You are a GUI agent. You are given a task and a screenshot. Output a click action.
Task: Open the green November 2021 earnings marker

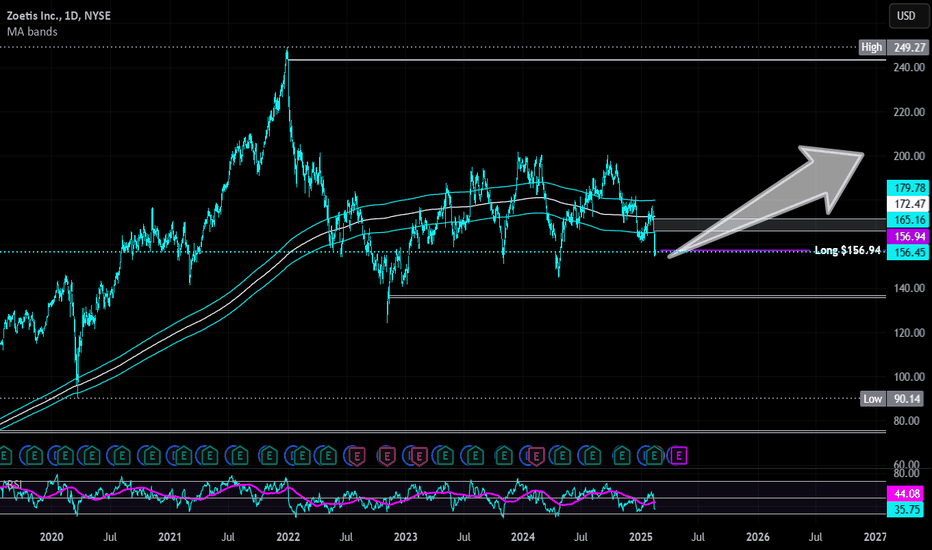[x=269, y=456]
